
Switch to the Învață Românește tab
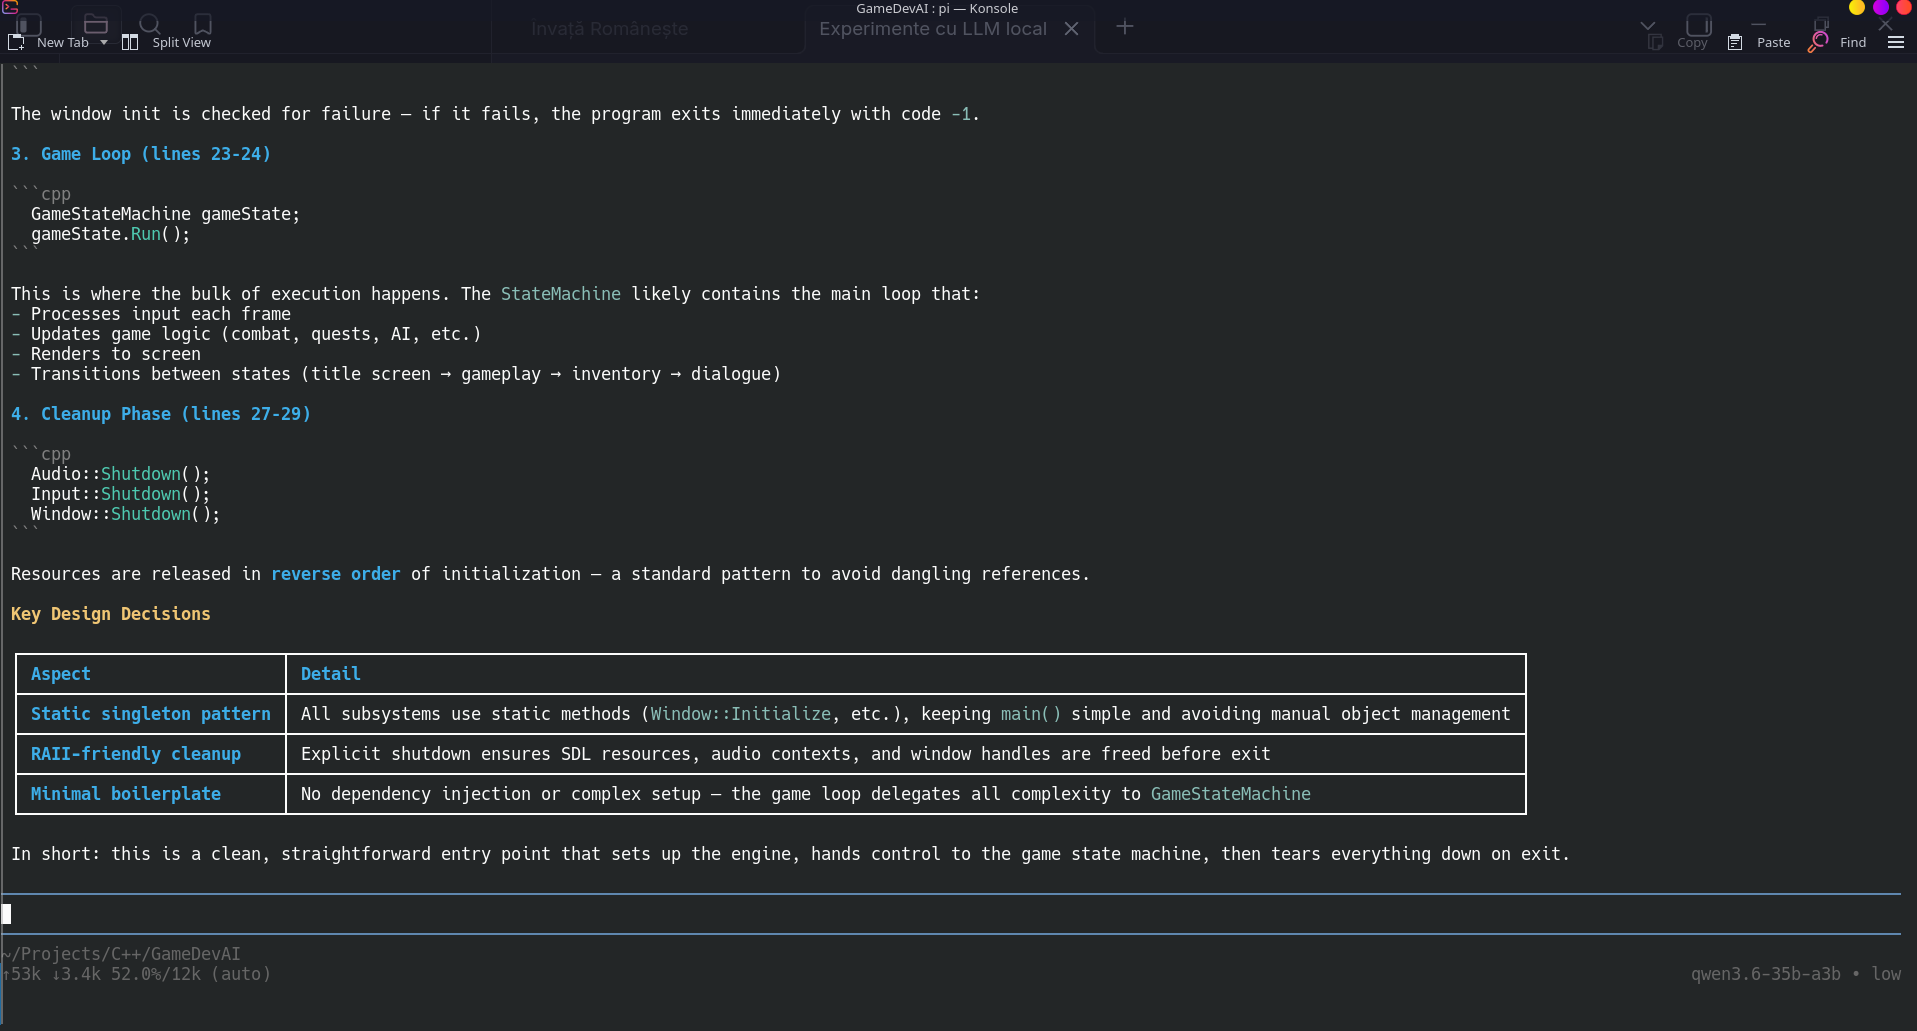[609, 29]
